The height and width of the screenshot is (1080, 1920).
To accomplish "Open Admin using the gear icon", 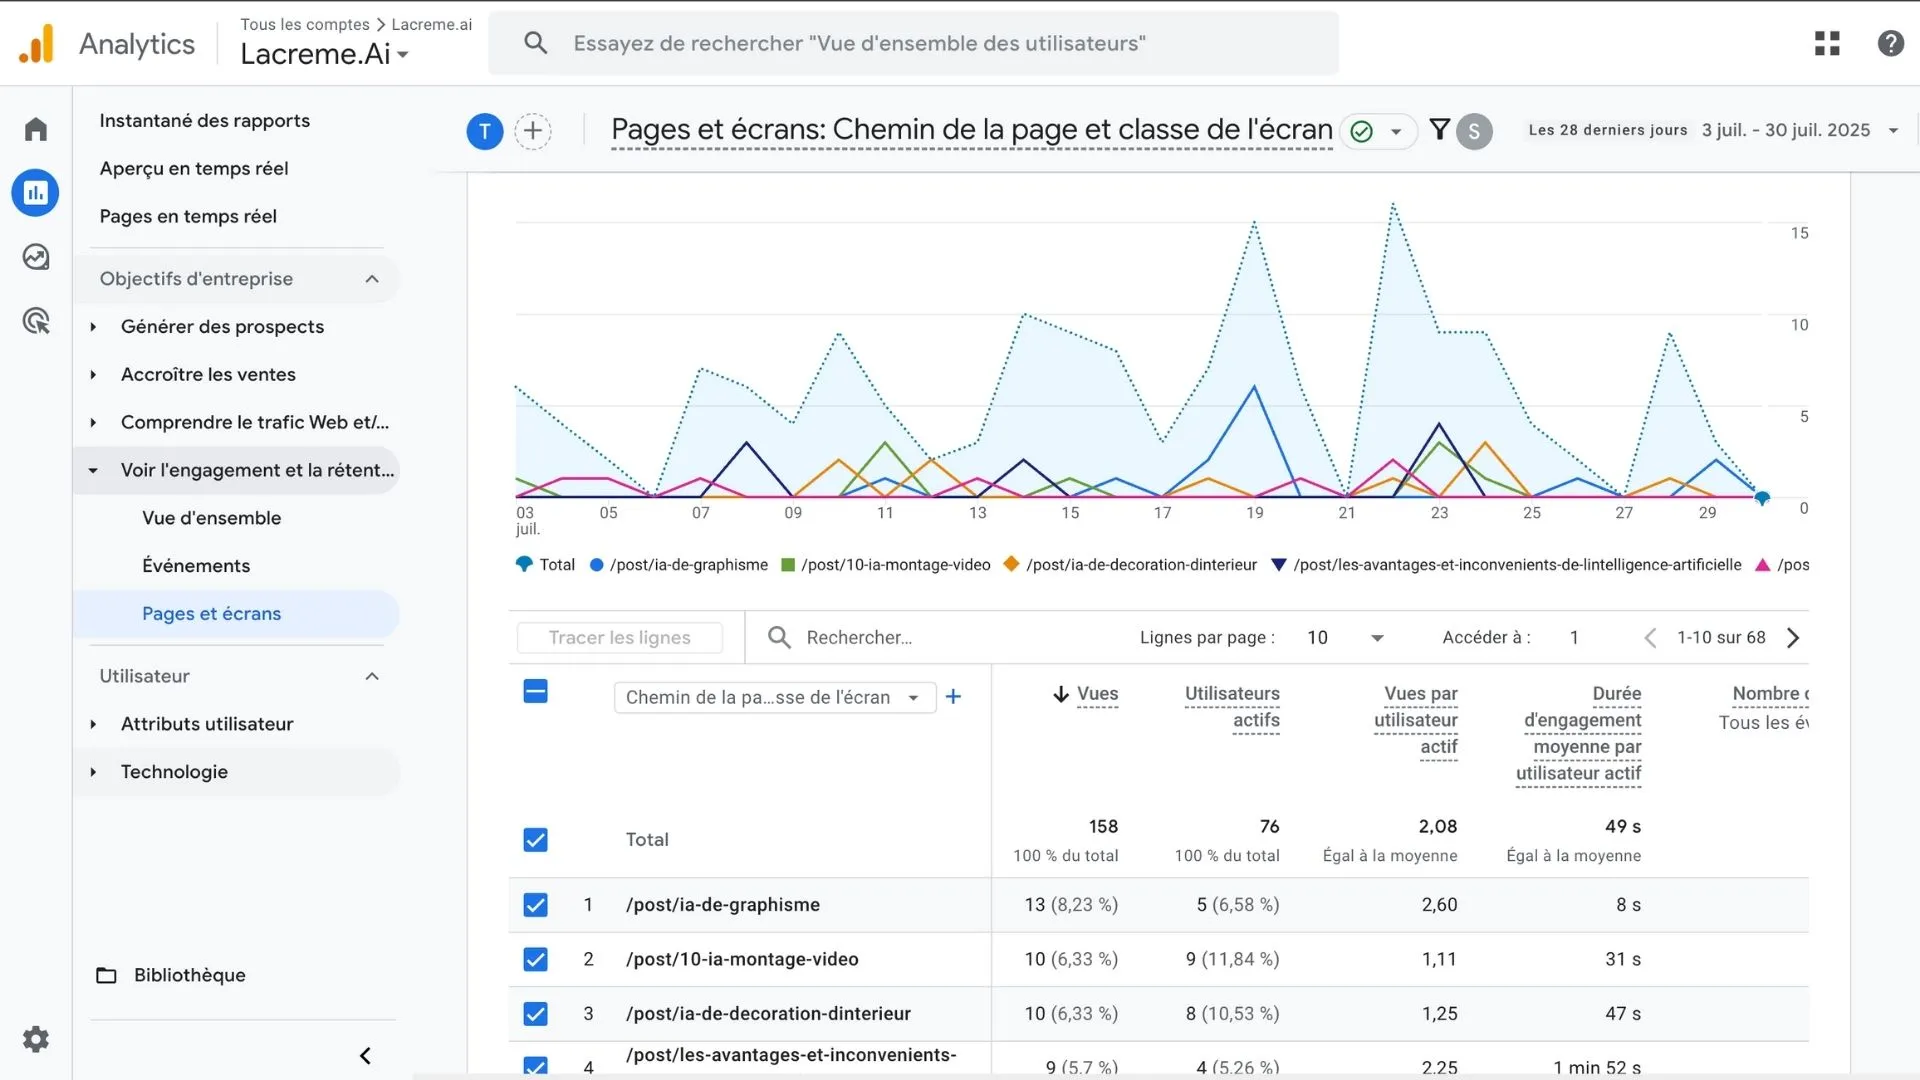I will (35, 1039).
